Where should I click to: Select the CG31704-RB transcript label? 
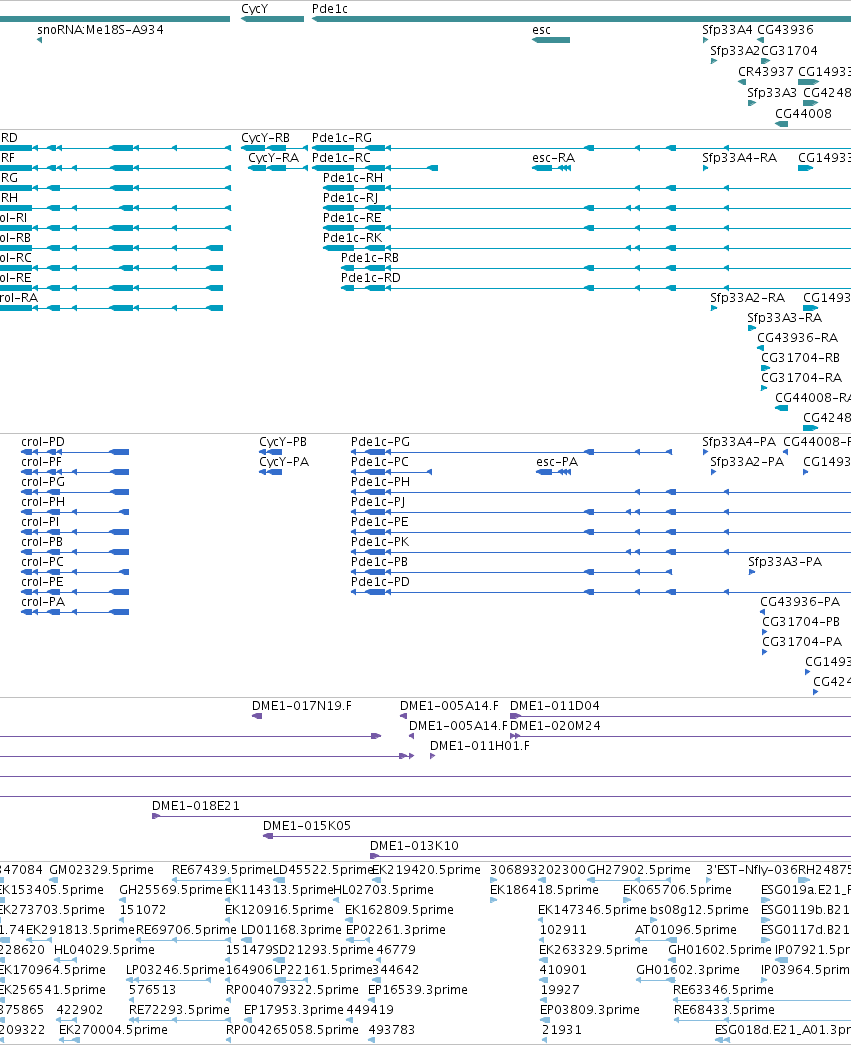pyautogui.click(x=800, y=357)
